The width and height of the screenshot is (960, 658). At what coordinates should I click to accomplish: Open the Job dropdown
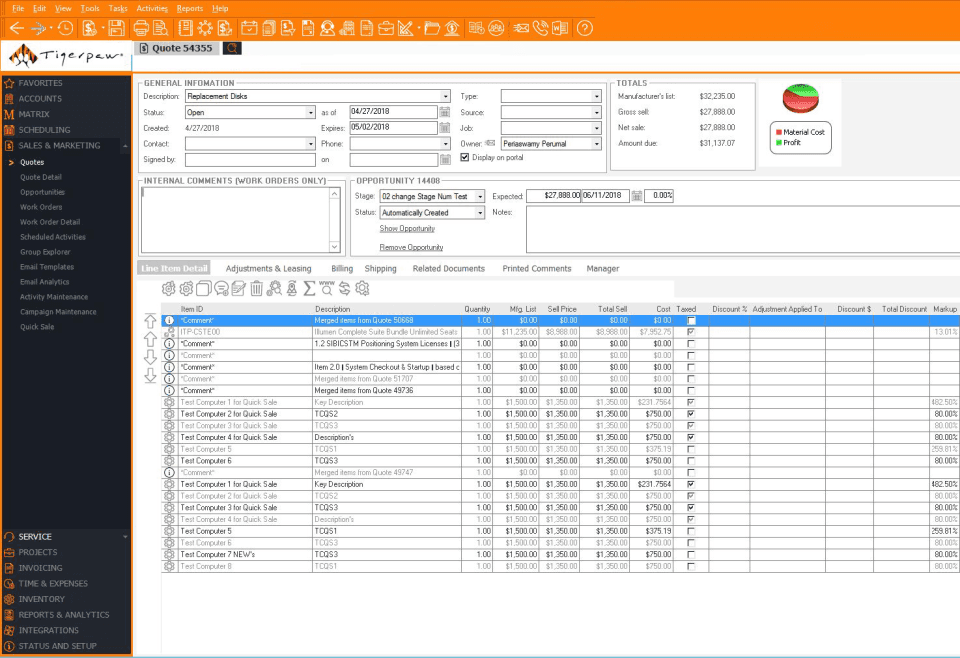tap(596, 128)
